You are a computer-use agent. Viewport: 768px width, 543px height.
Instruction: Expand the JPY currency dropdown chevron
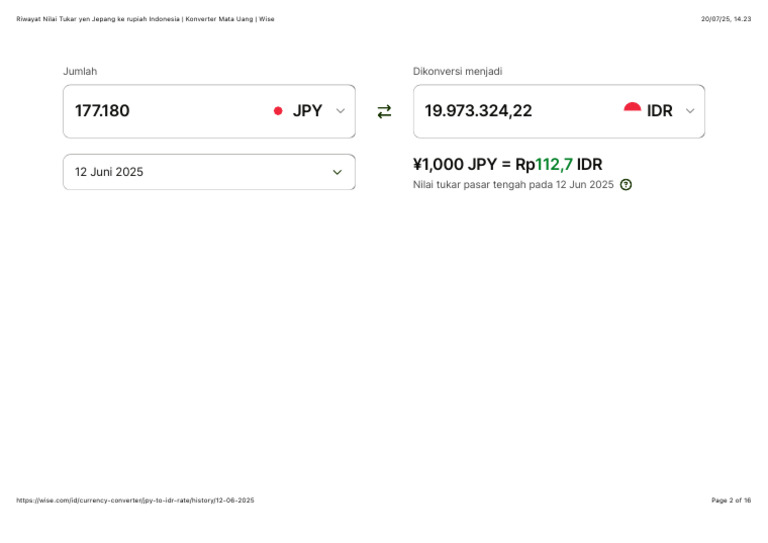pos(340,111)
